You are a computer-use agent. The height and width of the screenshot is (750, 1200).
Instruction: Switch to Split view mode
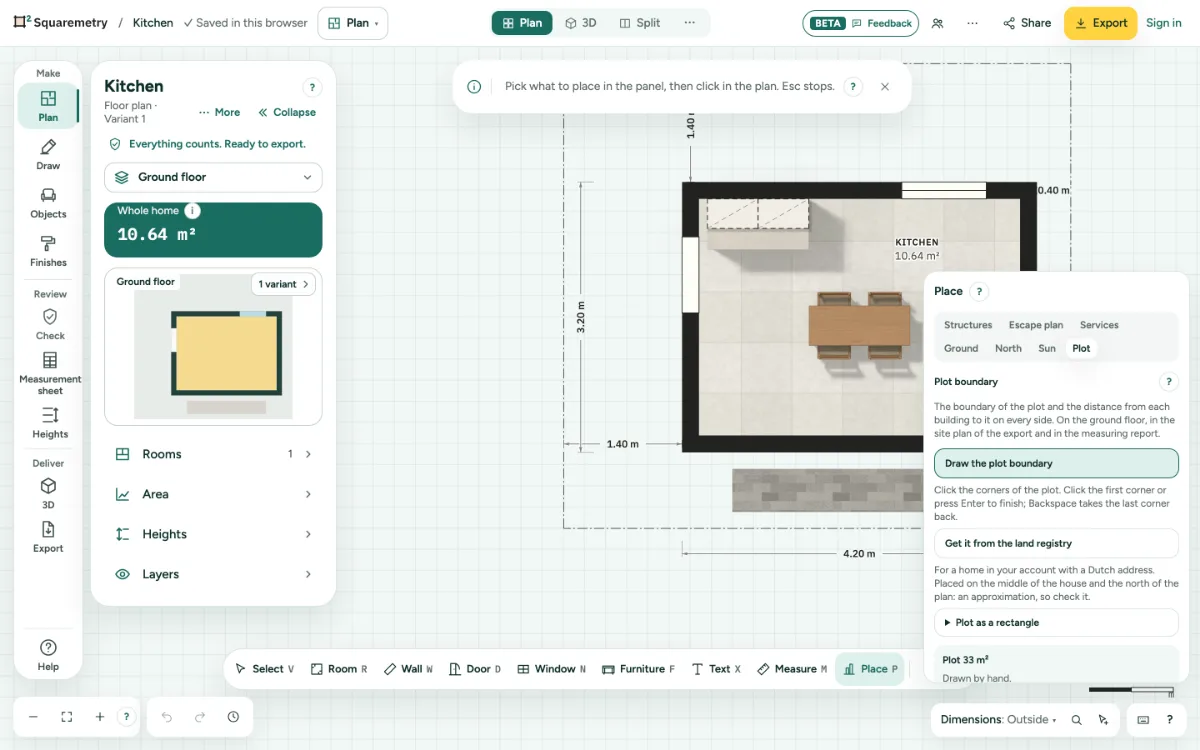click(x=640, y=23)
